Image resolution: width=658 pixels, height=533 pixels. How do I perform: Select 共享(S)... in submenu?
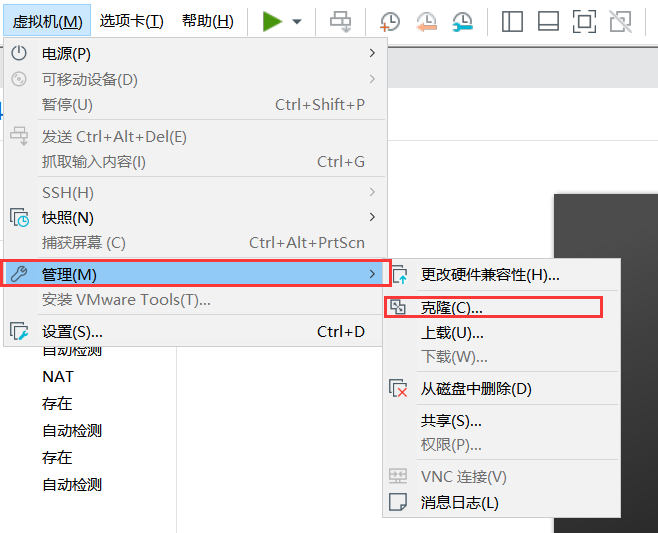click(502, 421)
